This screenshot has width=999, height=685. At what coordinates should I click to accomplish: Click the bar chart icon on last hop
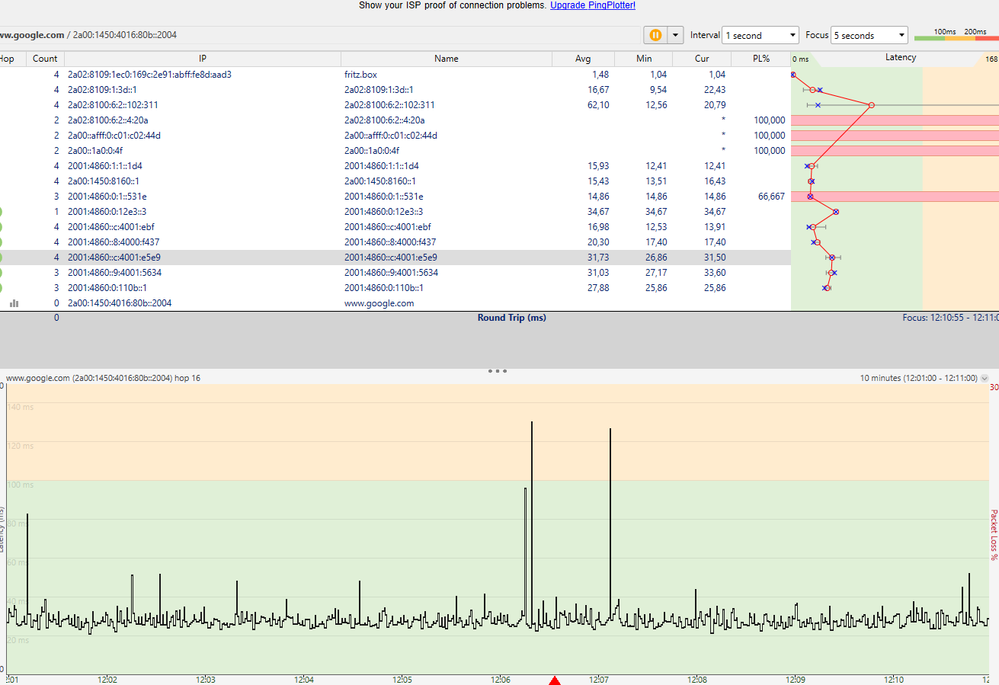(14, 304)
